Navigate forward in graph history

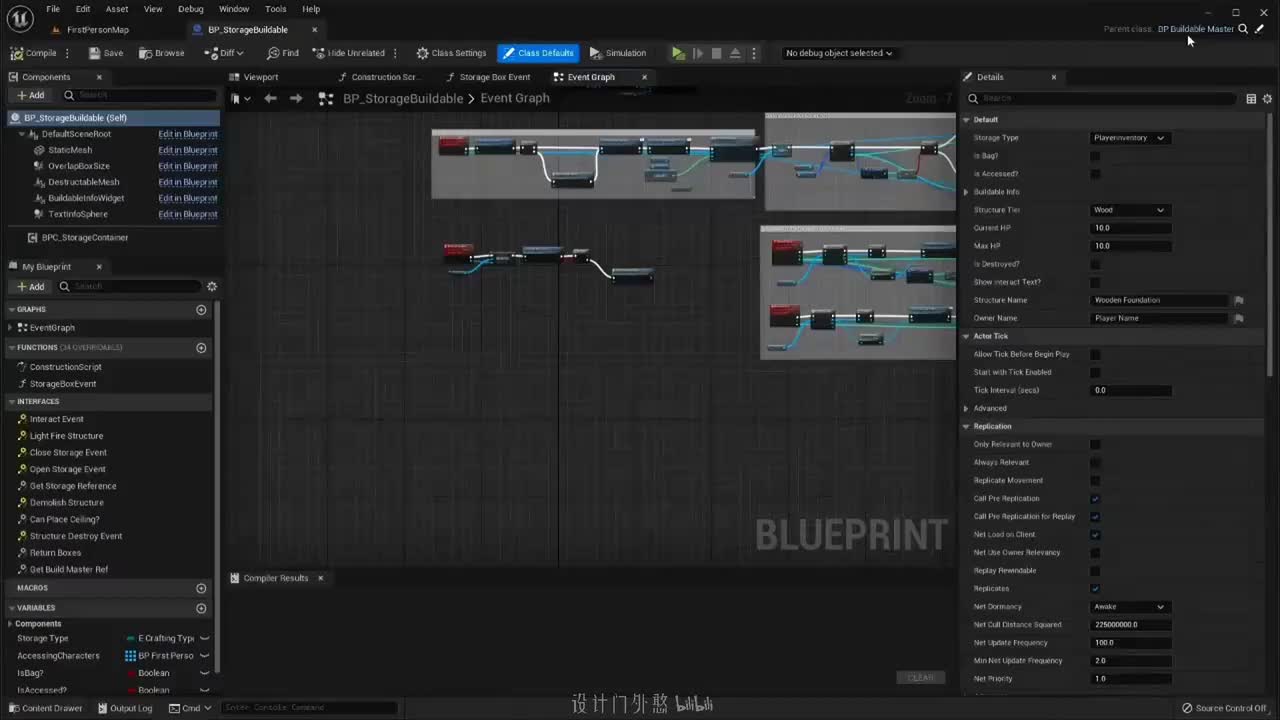pyautogui.click(x=295, y=98)
